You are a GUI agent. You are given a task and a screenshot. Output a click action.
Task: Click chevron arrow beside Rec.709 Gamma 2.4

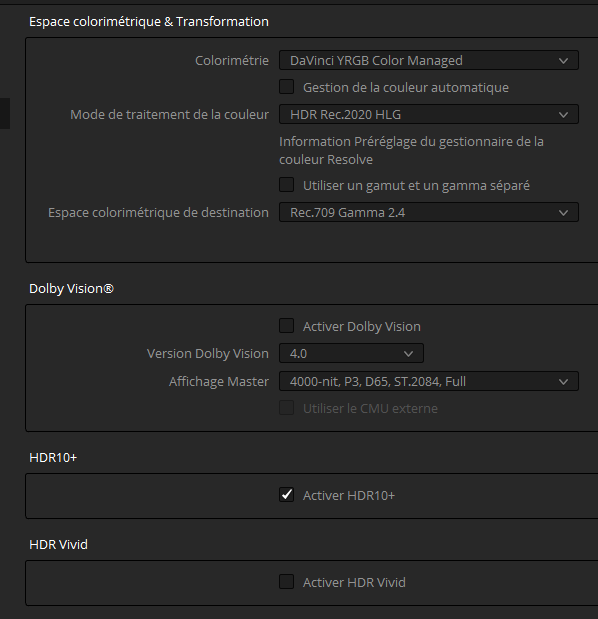[x=563, y=213]
